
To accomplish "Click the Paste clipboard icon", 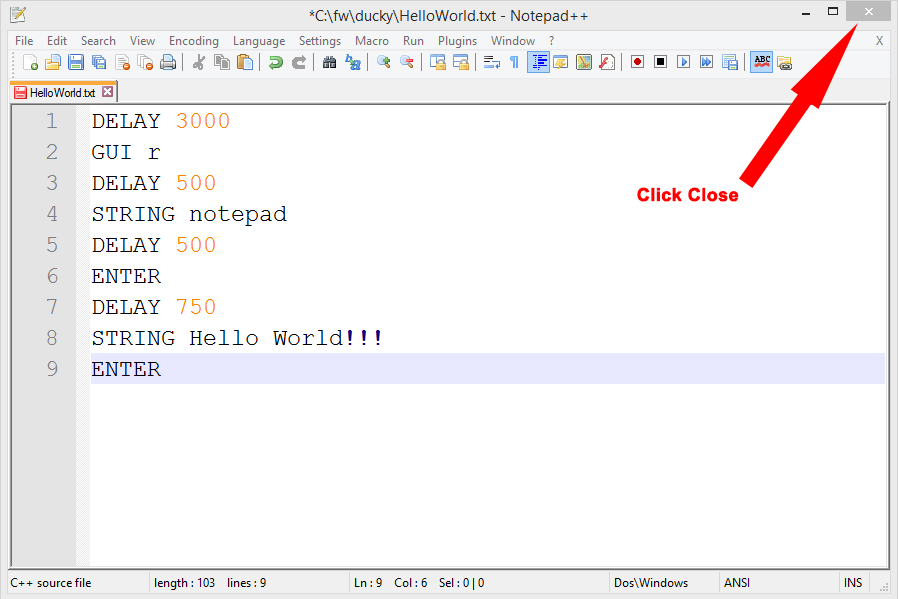I will (245, 62).
